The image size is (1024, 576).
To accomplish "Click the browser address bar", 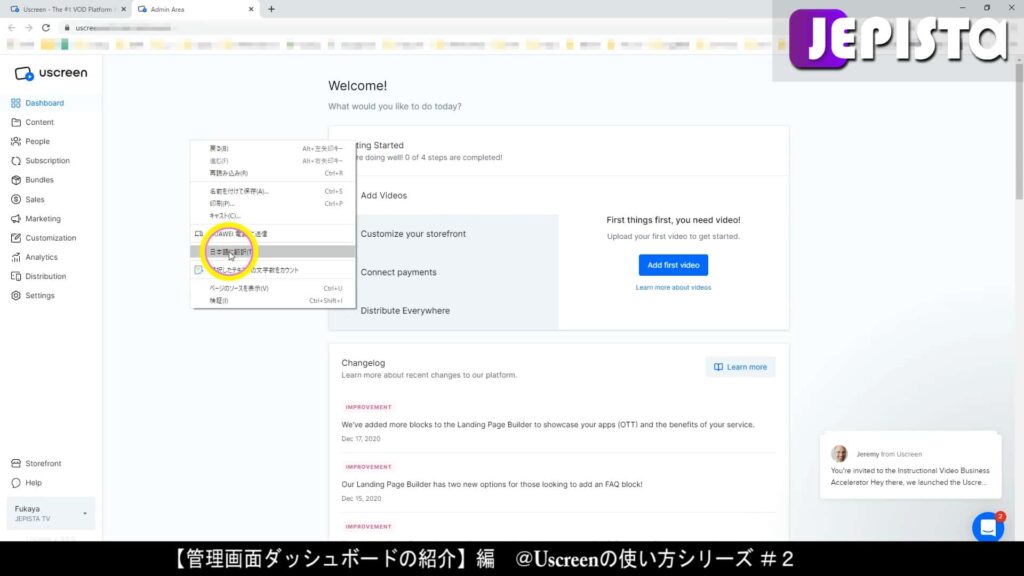I will coord(418,28).
